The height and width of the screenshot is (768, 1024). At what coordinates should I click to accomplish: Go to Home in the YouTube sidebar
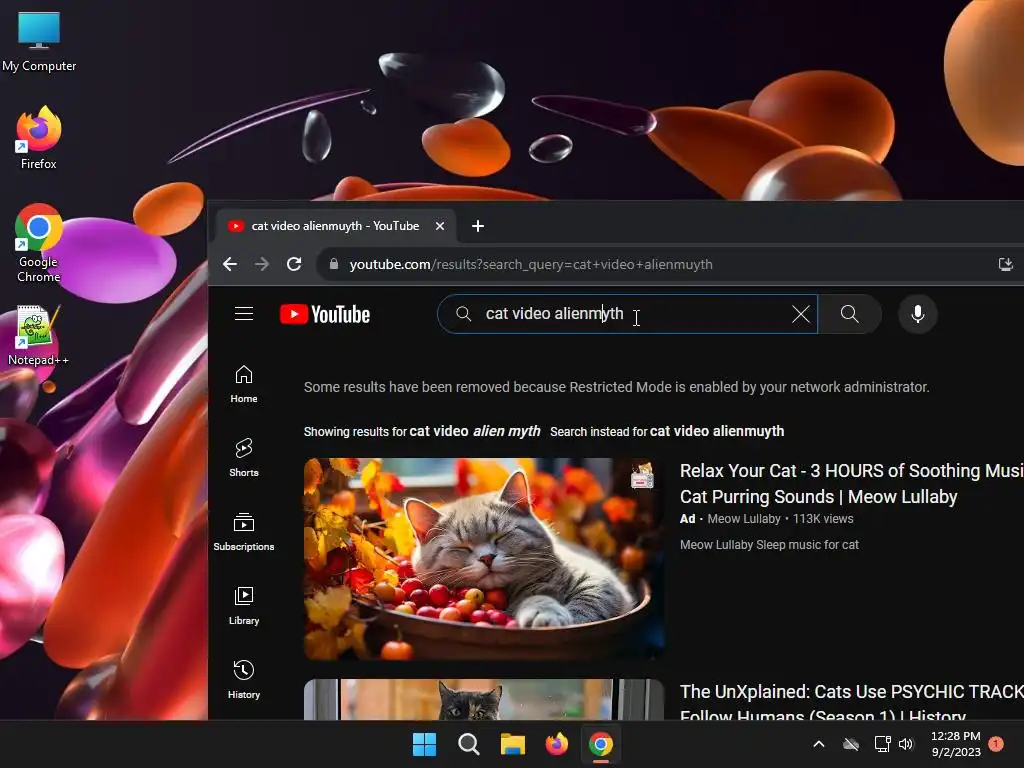pyautogui.click(x=244, y=384)
